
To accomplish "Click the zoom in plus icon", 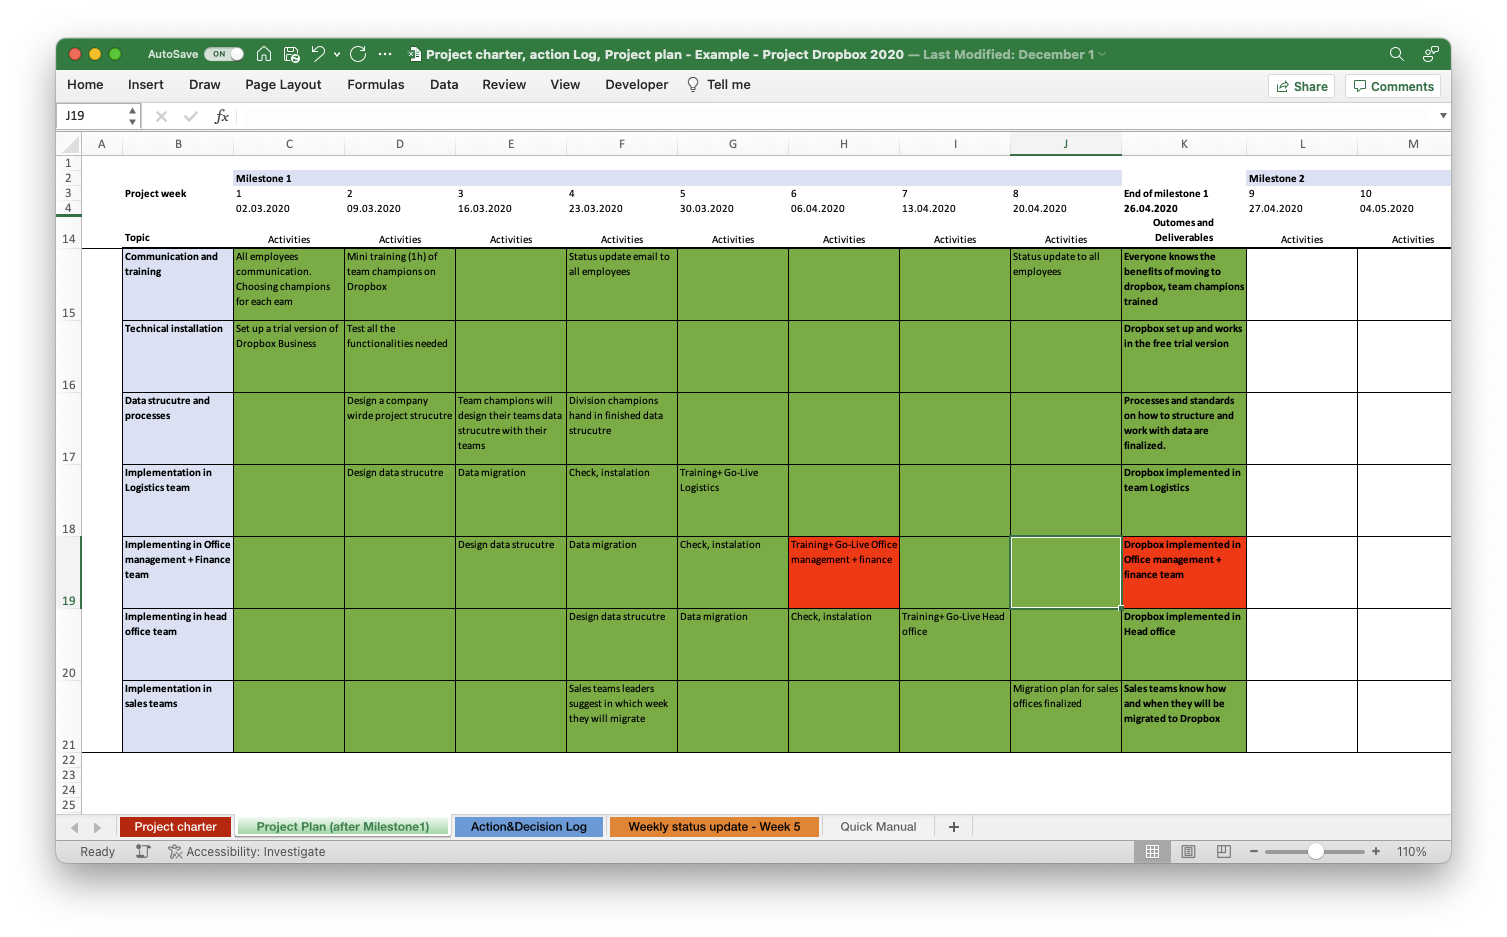I will tap(1376, 852).
